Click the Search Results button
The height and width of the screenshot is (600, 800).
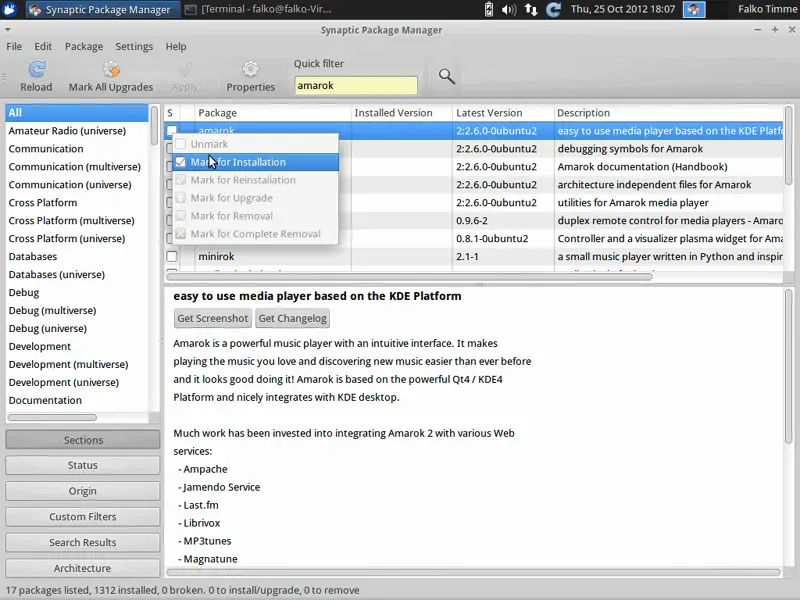point(83,542)
